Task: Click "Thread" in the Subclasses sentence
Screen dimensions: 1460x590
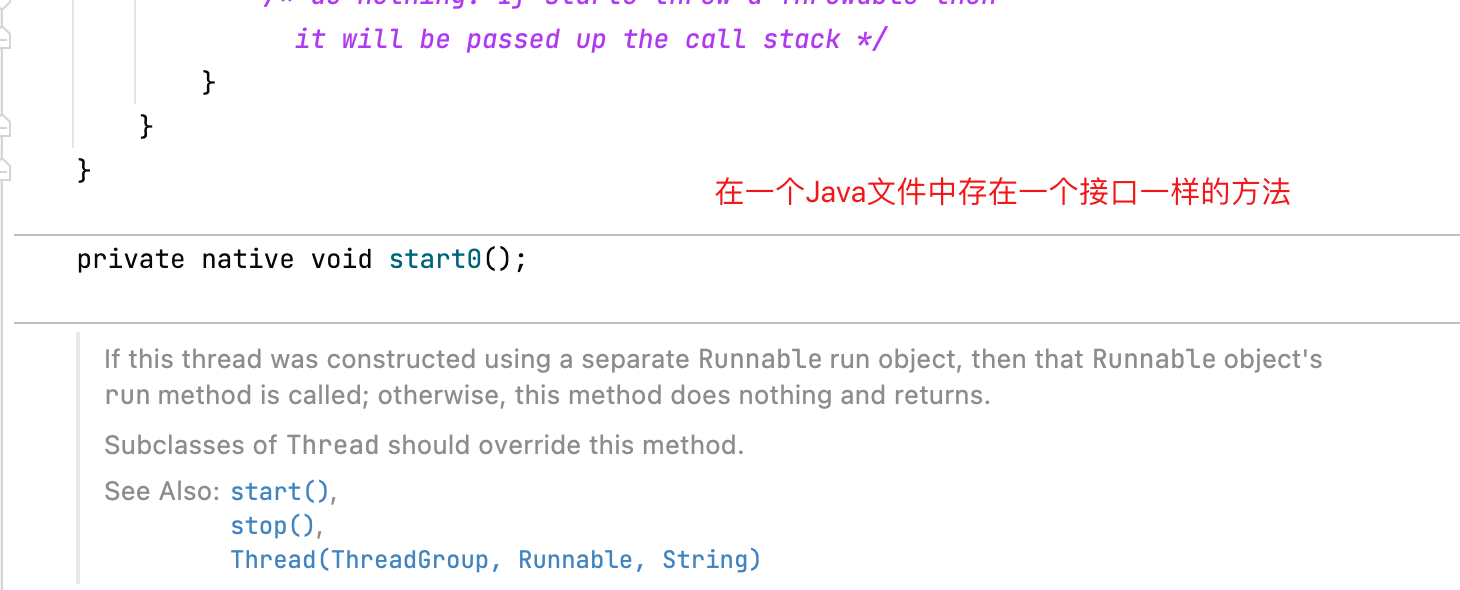Action: pyautogui.click(x=332, y=446)
